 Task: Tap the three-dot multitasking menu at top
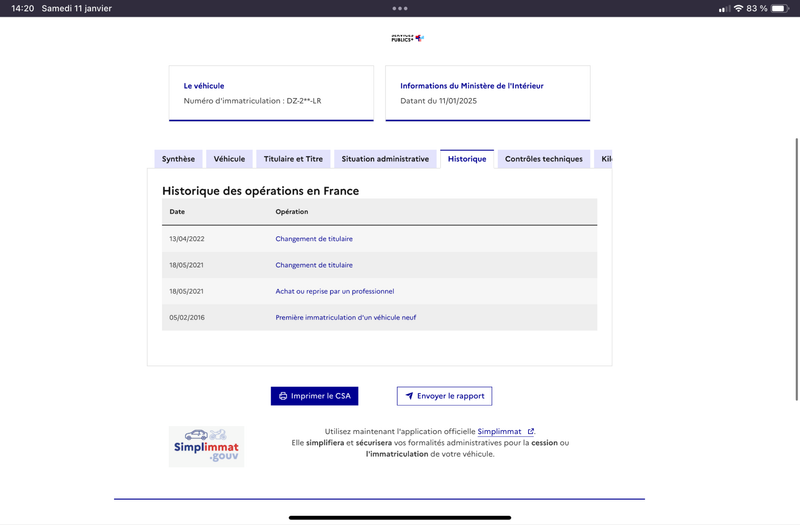click(x=400, y=8)
